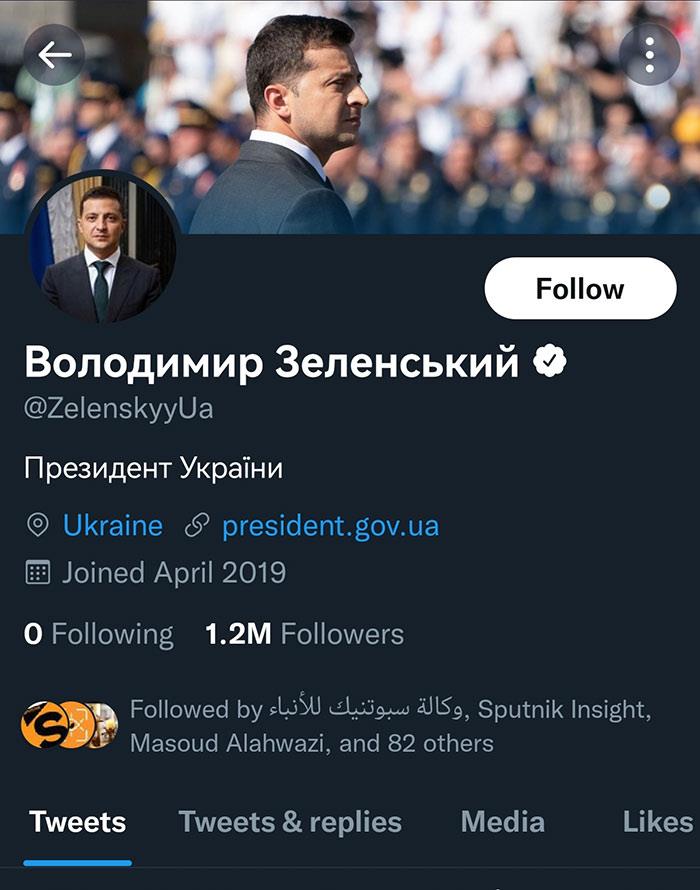Open the Media tab
The image size is (700, 890).
pos(502,822)
